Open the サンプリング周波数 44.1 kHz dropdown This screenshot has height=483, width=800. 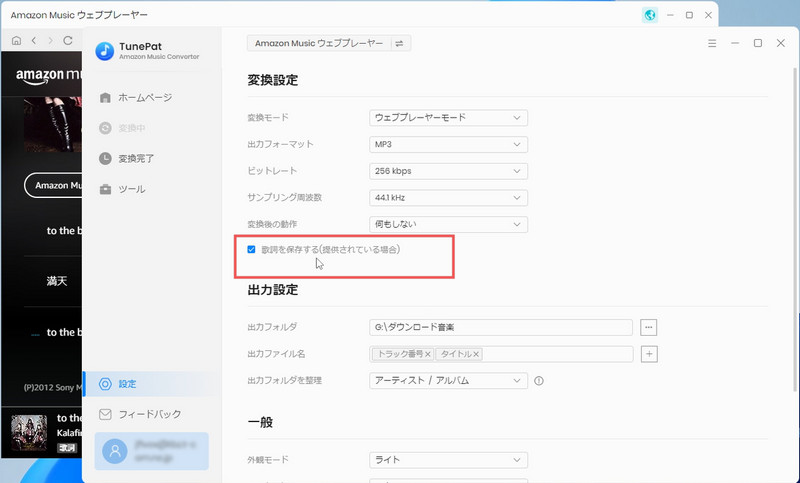(448, 197)
